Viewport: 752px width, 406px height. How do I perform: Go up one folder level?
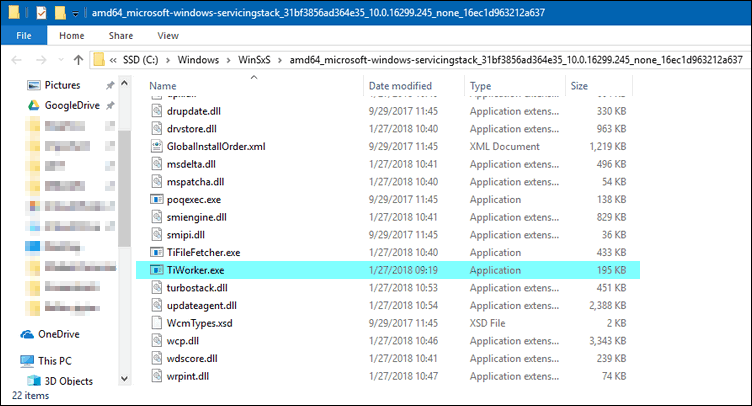(x=78, y=60)
